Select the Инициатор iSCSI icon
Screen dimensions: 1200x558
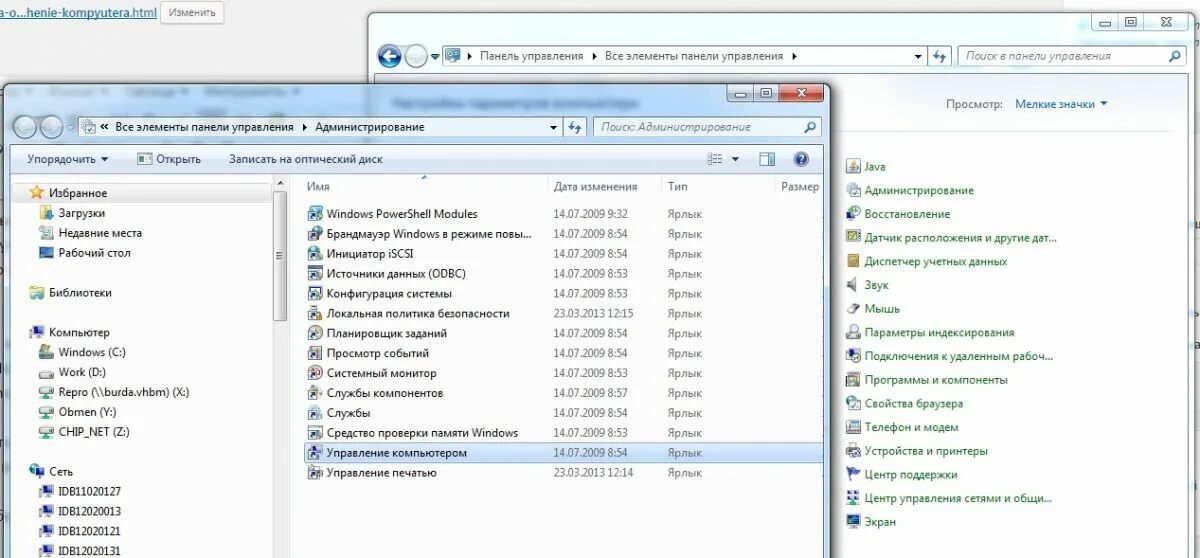[x=315, y=254]
